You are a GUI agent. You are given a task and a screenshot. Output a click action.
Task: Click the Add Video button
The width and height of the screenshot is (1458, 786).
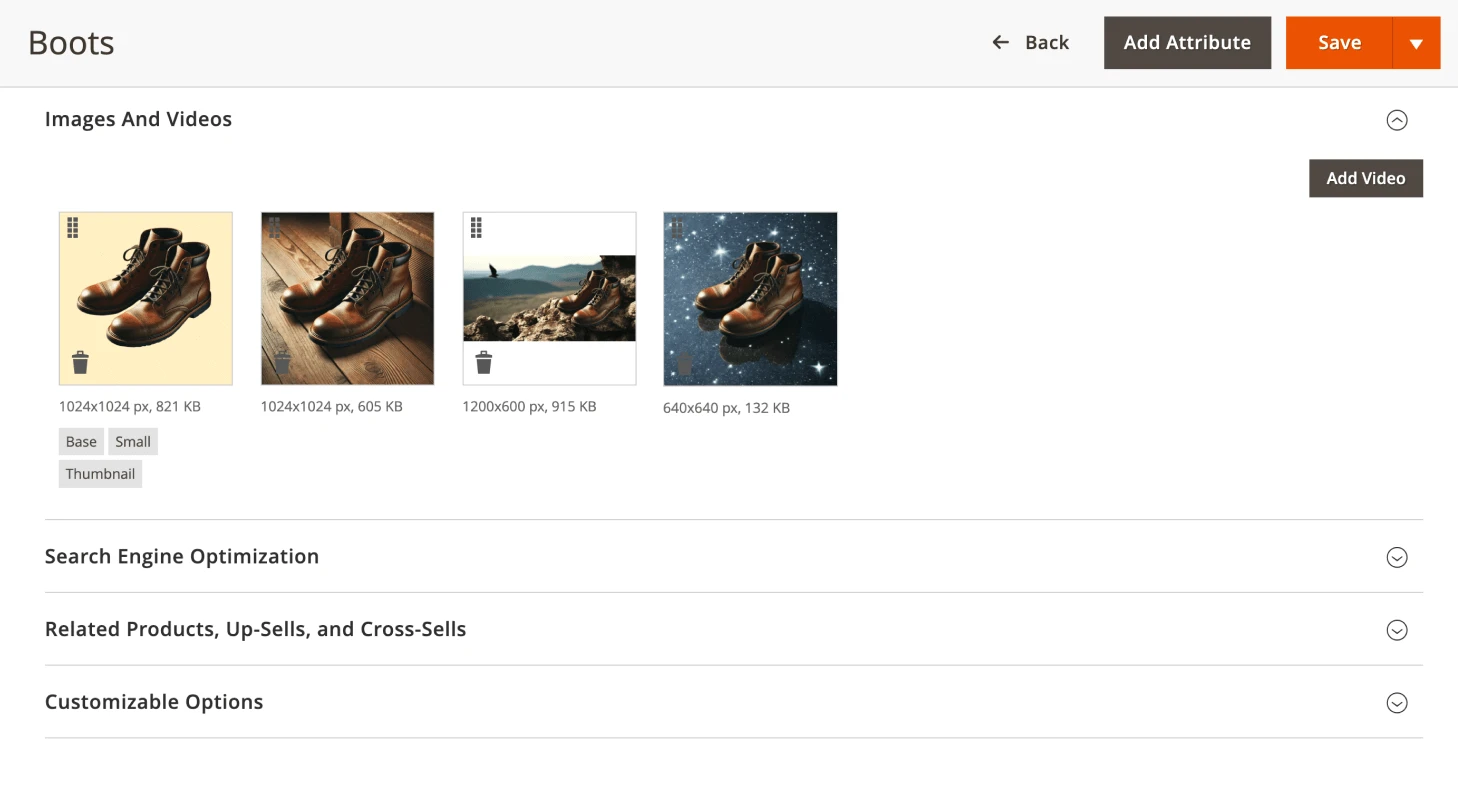click(x=1366, y=178)
